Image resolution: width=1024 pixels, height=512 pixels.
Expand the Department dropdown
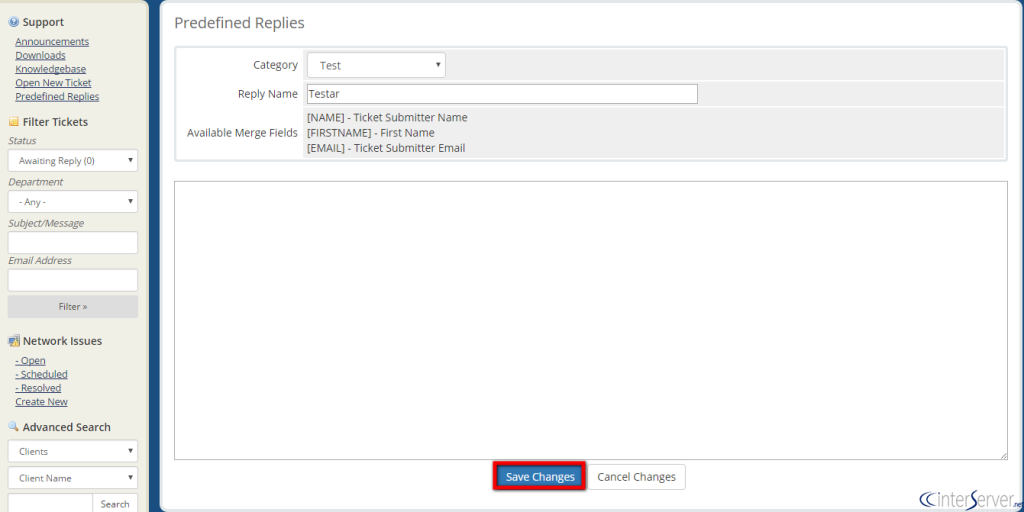(x=72, y=202)
